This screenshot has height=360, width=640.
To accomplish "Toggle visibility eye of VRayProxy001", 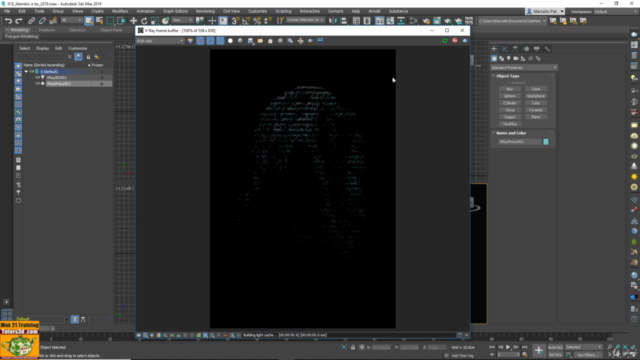I will pos(37,84).
